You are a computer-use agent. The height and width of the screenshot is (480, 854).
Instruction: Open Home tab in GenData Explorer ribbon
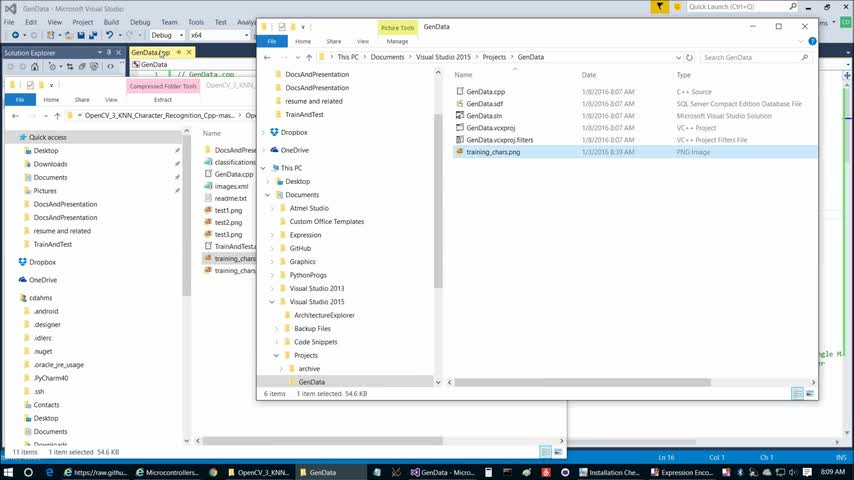(303, 41)
